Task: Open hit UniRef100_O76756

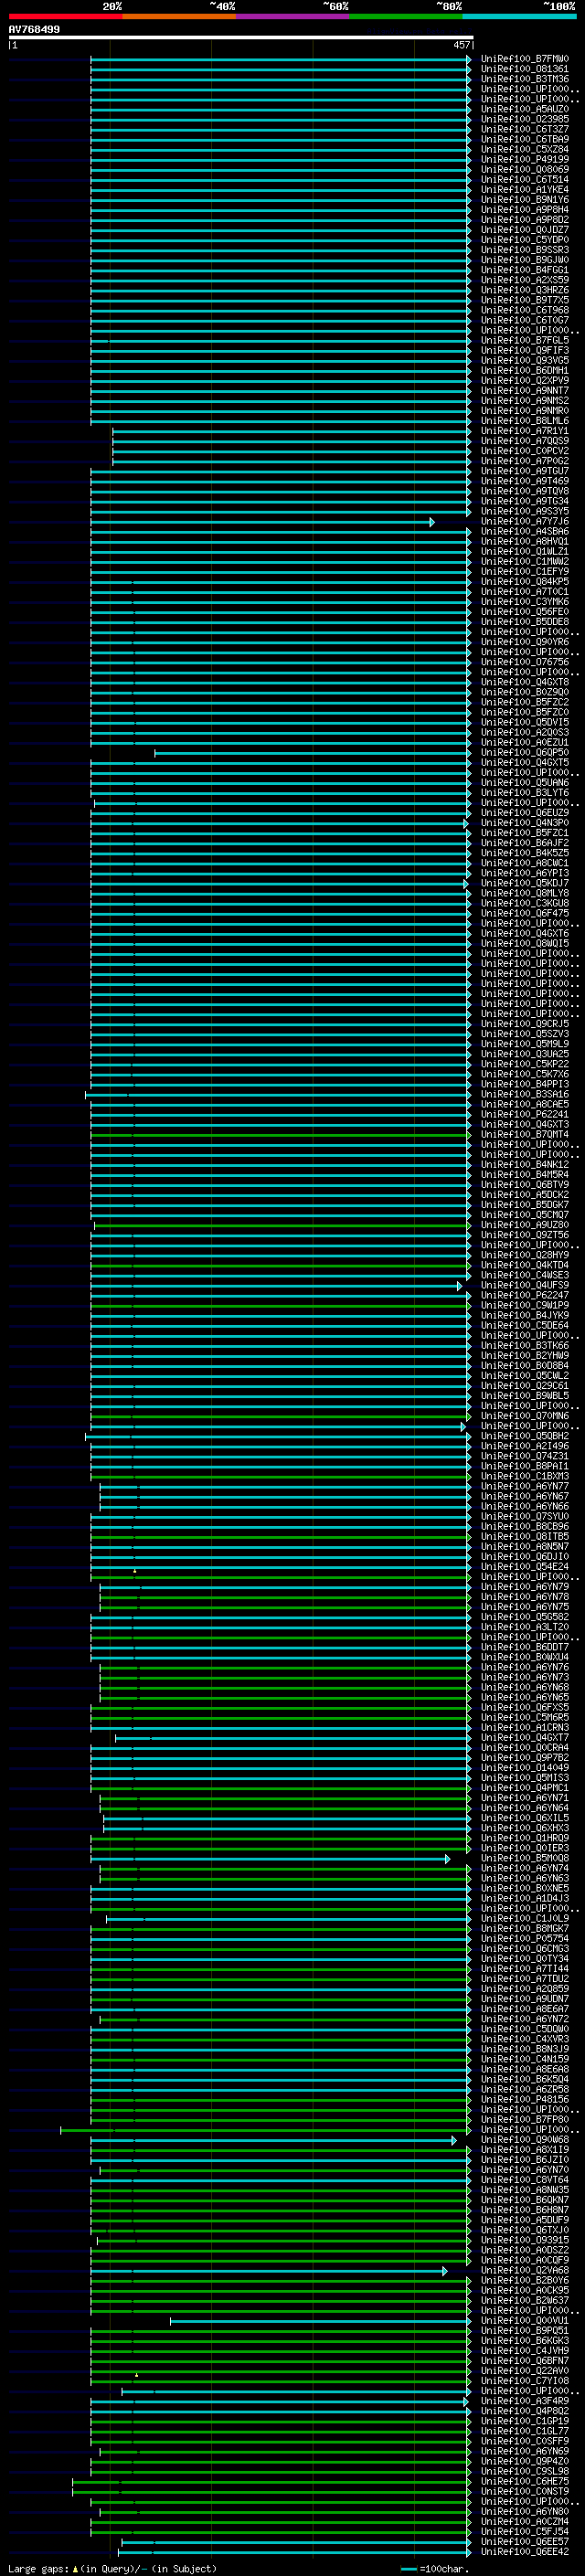Action: tap(525, 662)
